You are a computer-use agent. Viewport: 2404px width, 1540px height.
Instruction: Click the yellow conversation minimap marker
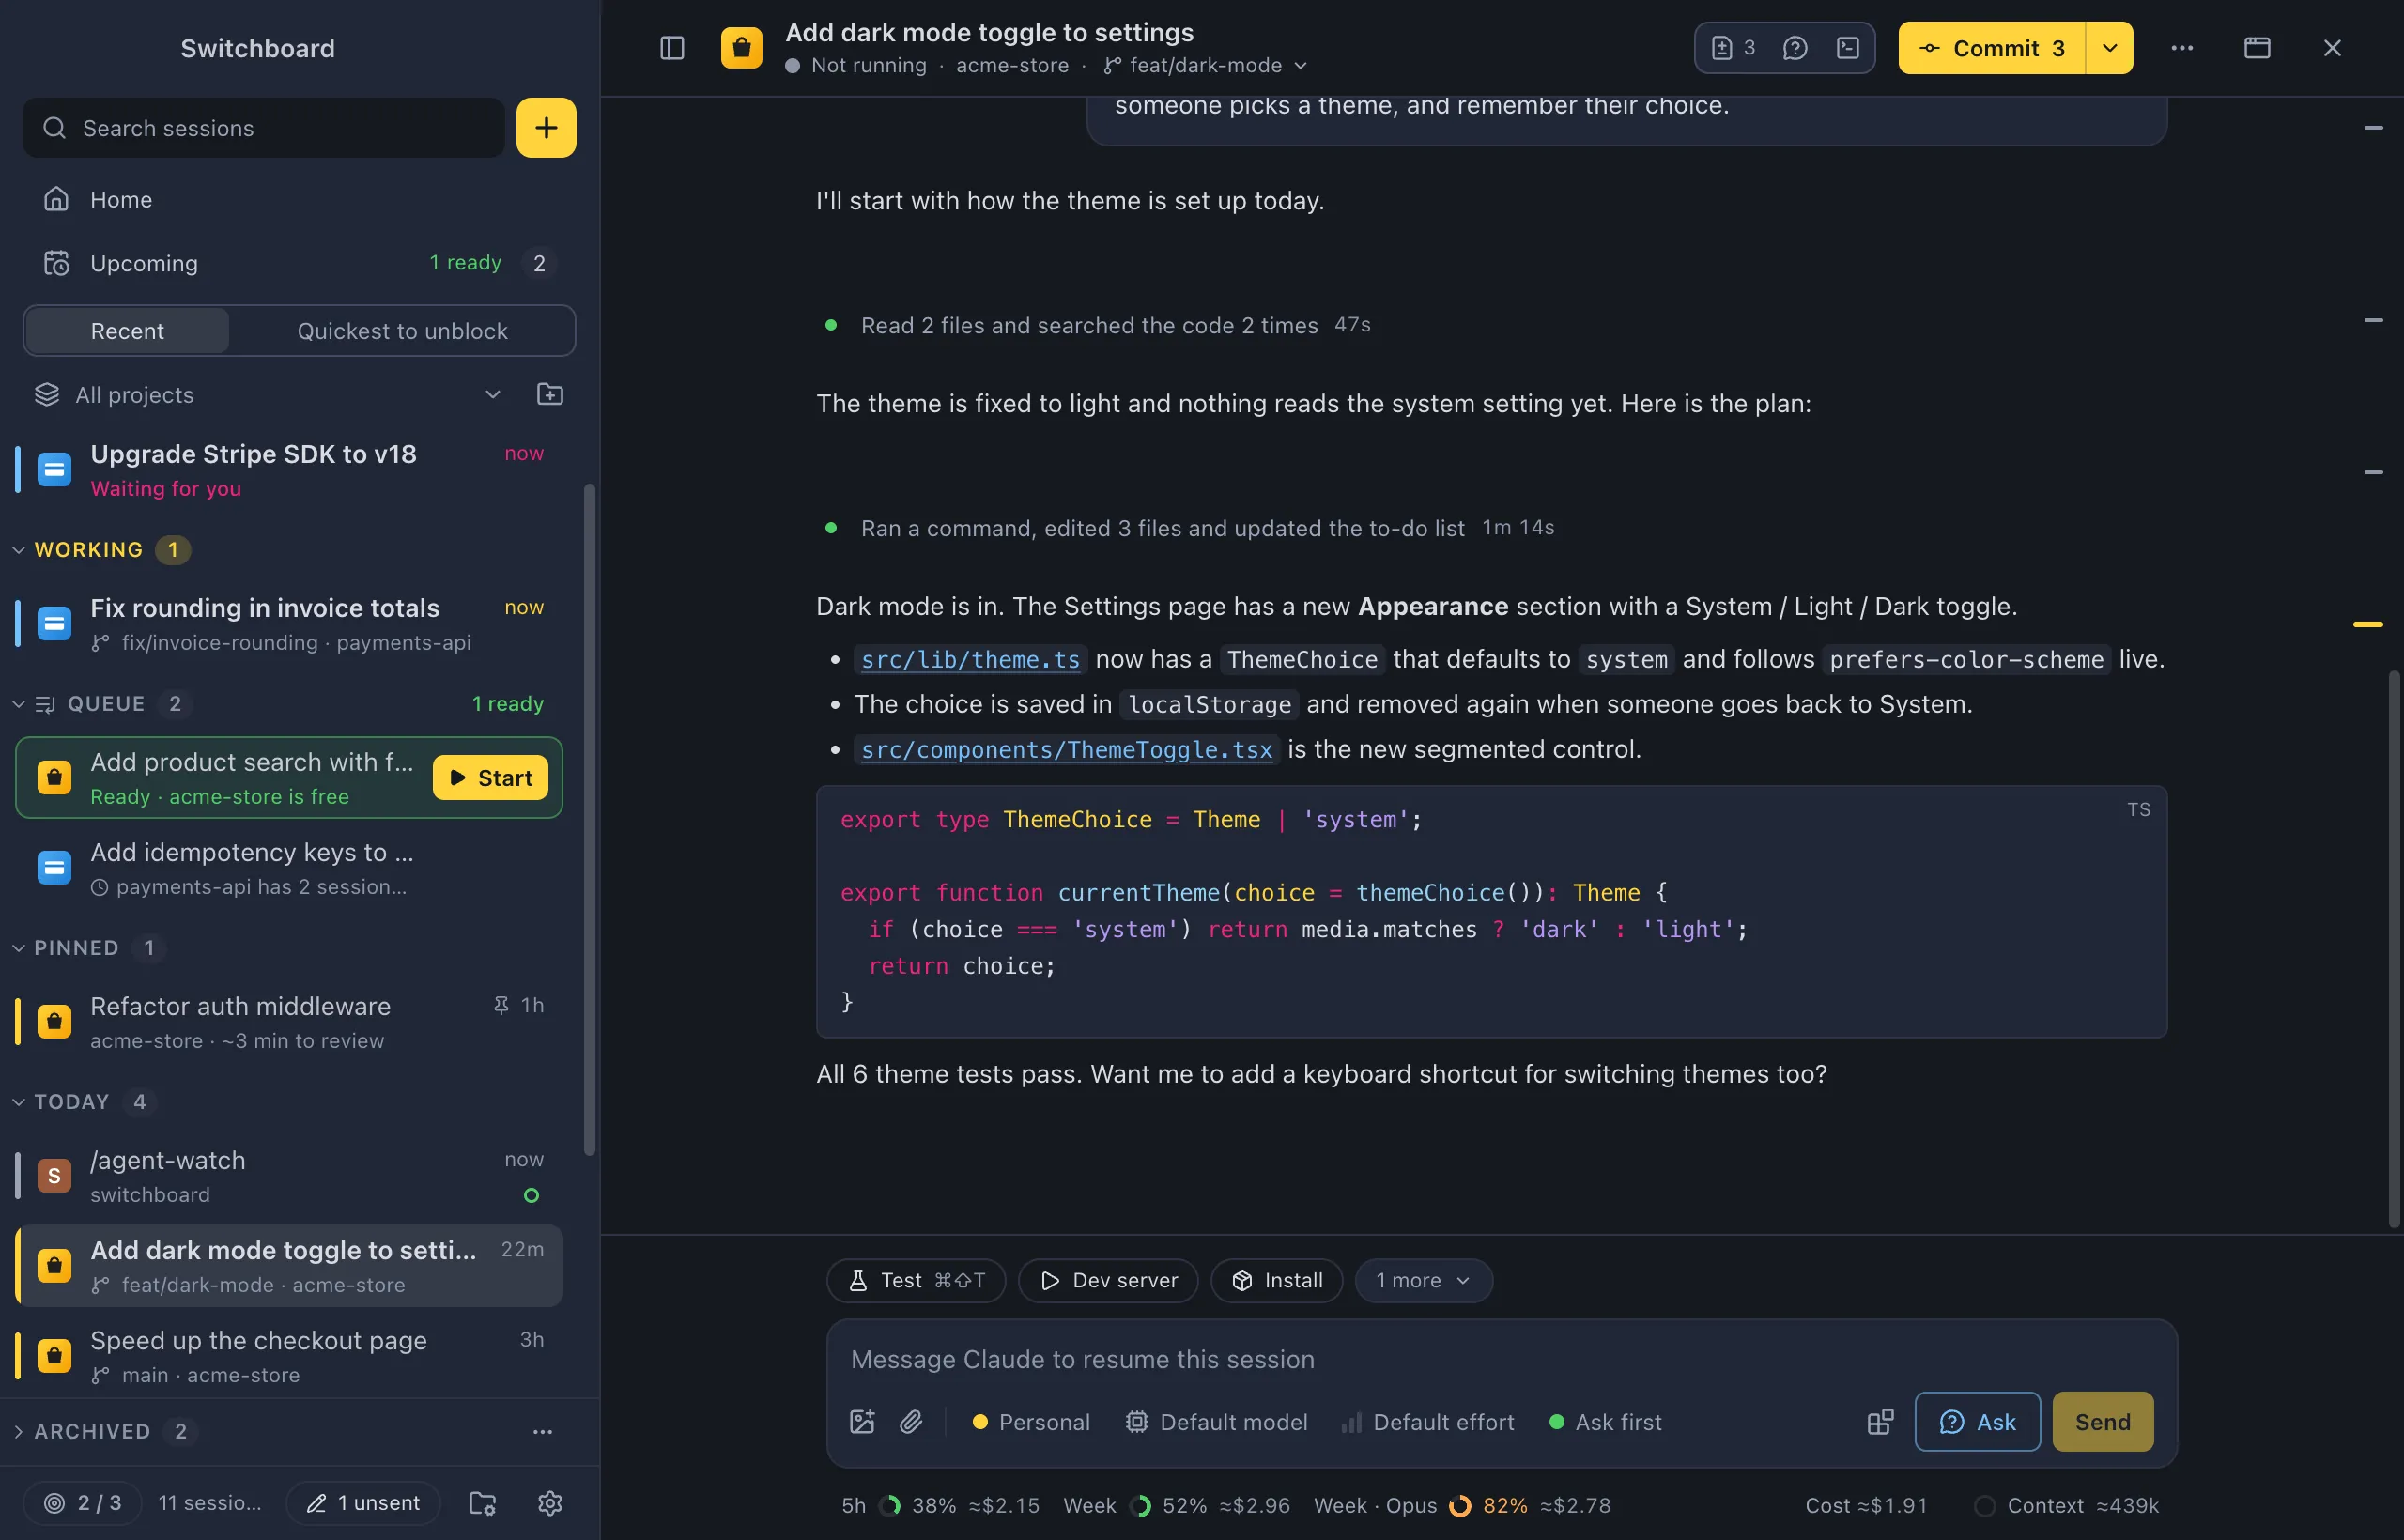(2367, 624)
